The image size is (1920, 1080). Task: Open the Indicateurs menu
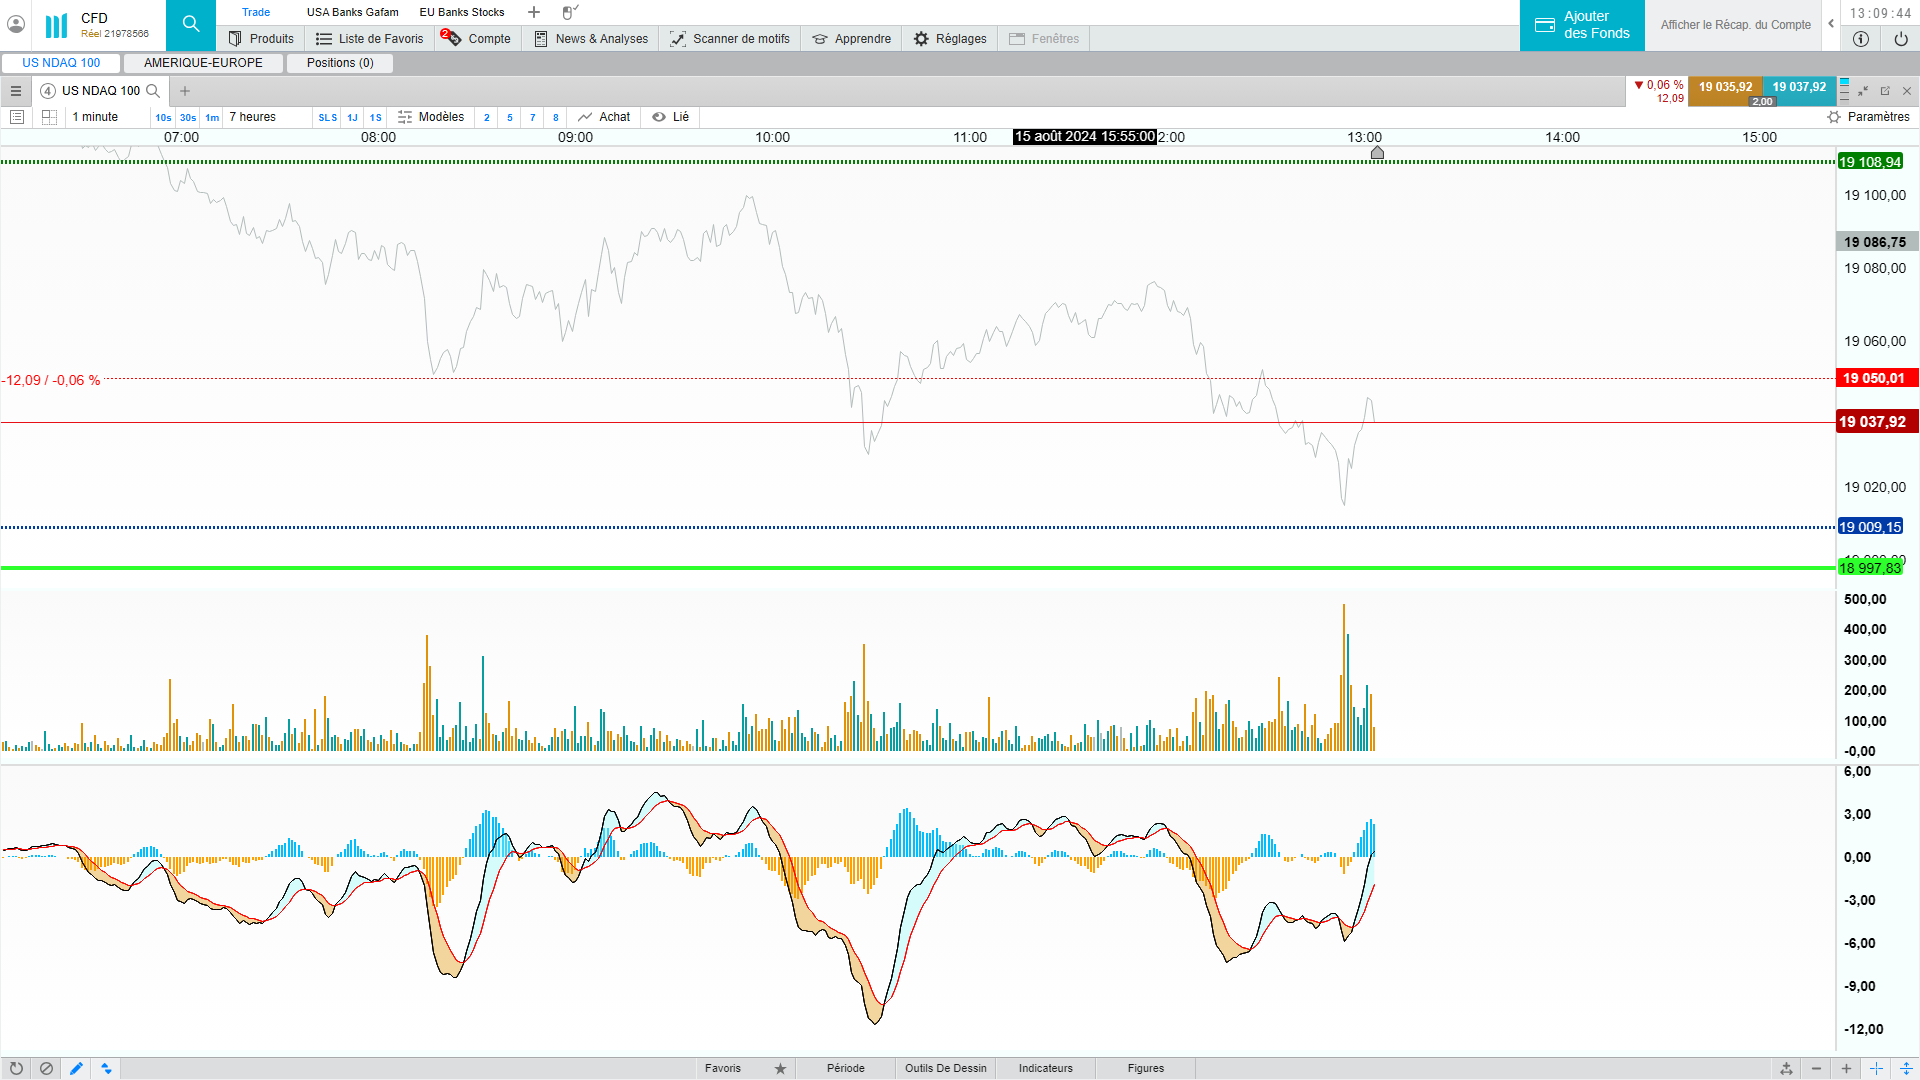(x=1045, y=1068)
